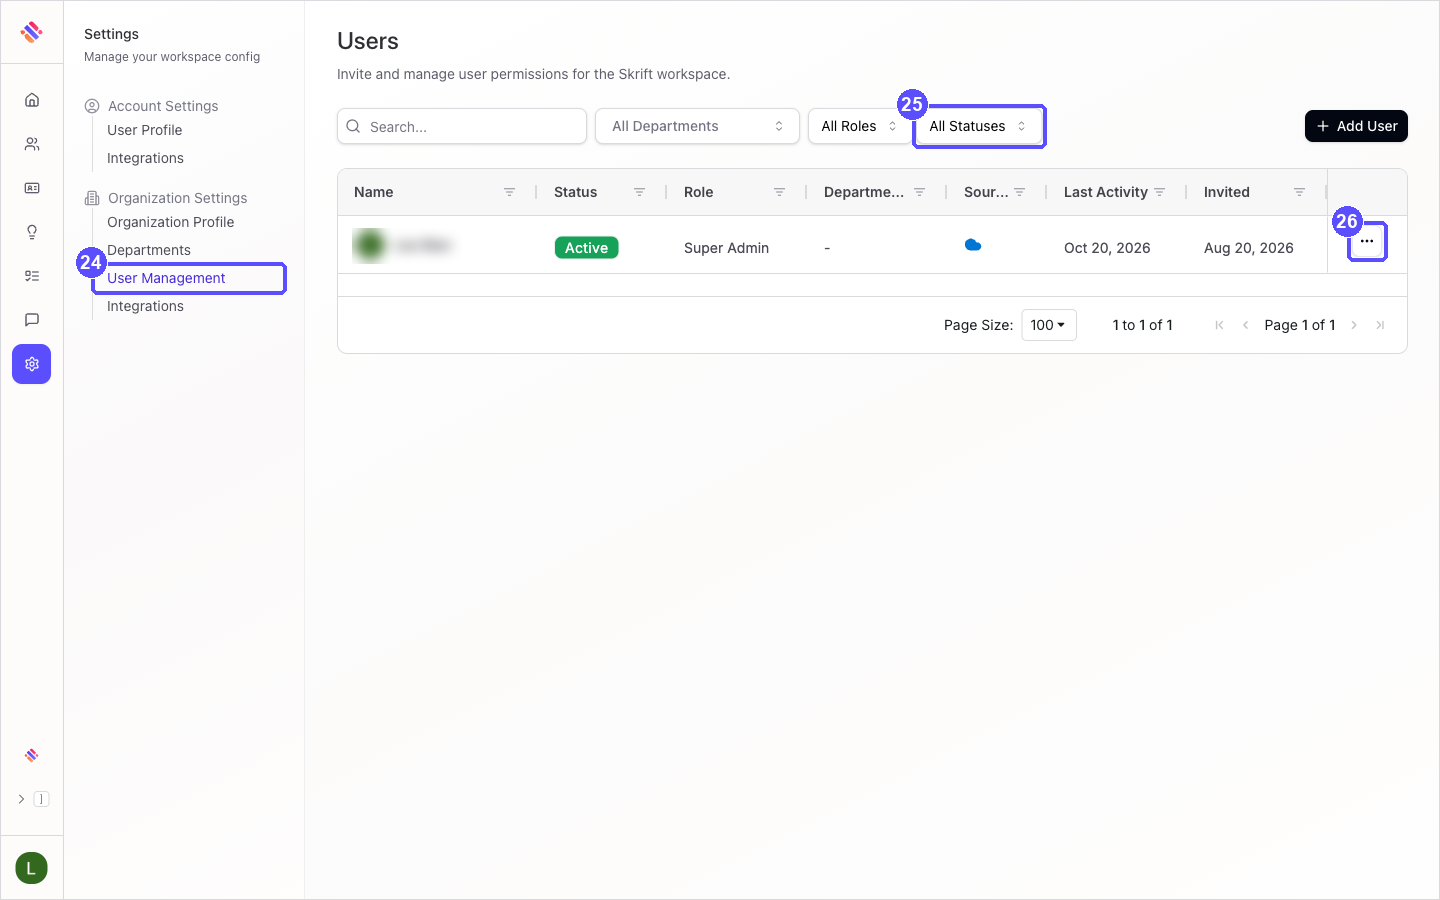Click the Oct 20, 2026 activity cell
Image resolution: width=1440 pixels, height=900 pixels.
coord(1107,248)
